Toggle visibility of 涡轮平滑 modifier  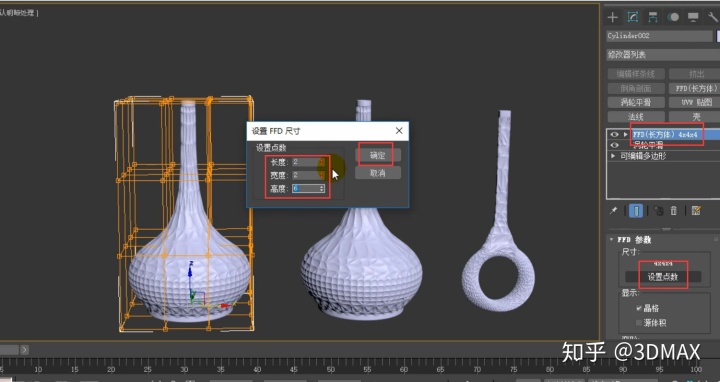point(614,145)
